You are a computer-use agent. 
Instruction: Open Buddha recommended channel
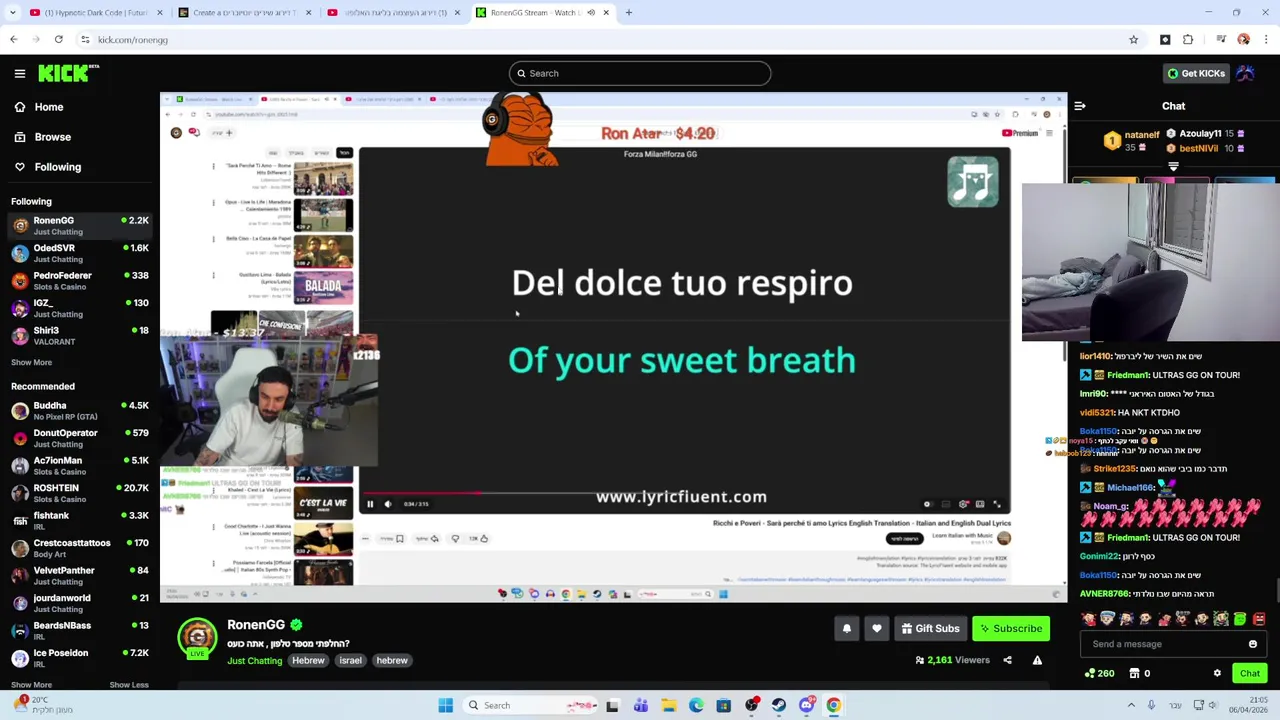point(80,411)
